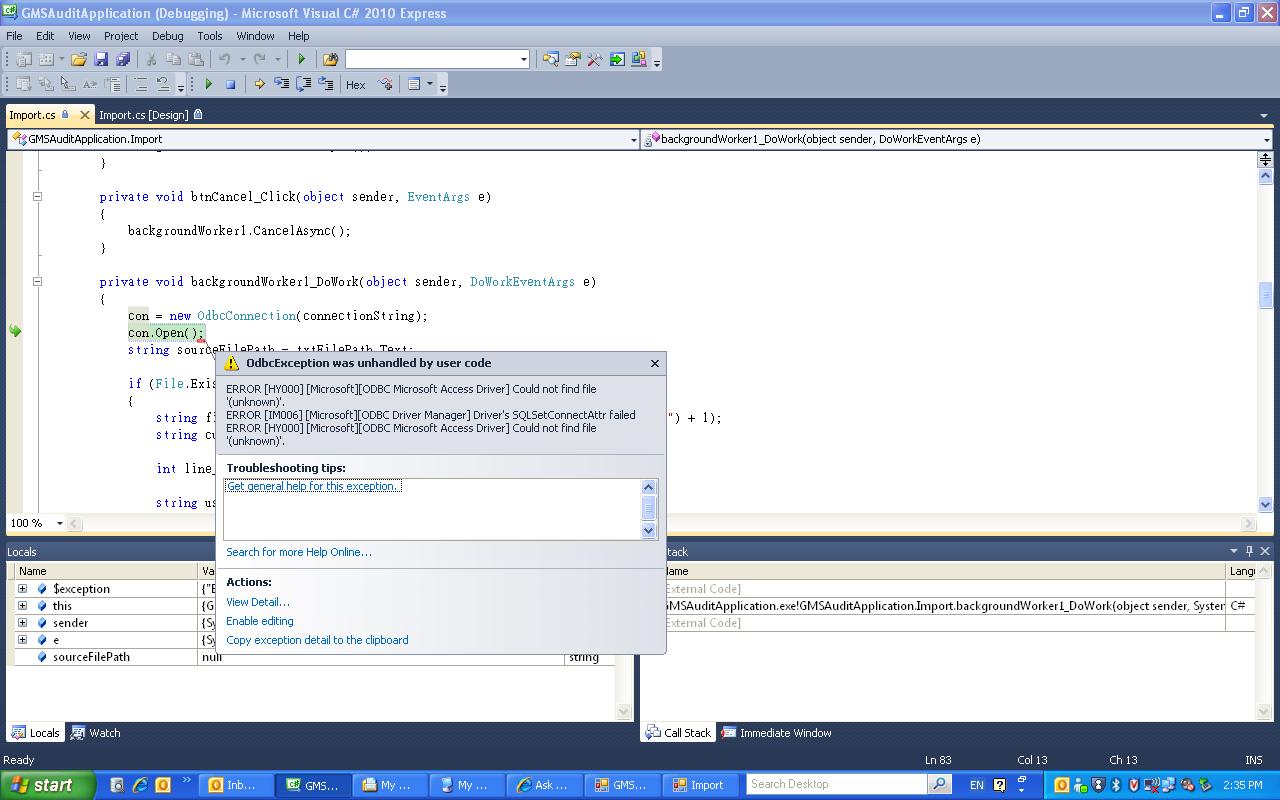Click the Name column header in Locals
Viewport: 1280px width, 800px height.
coord(106,571)
